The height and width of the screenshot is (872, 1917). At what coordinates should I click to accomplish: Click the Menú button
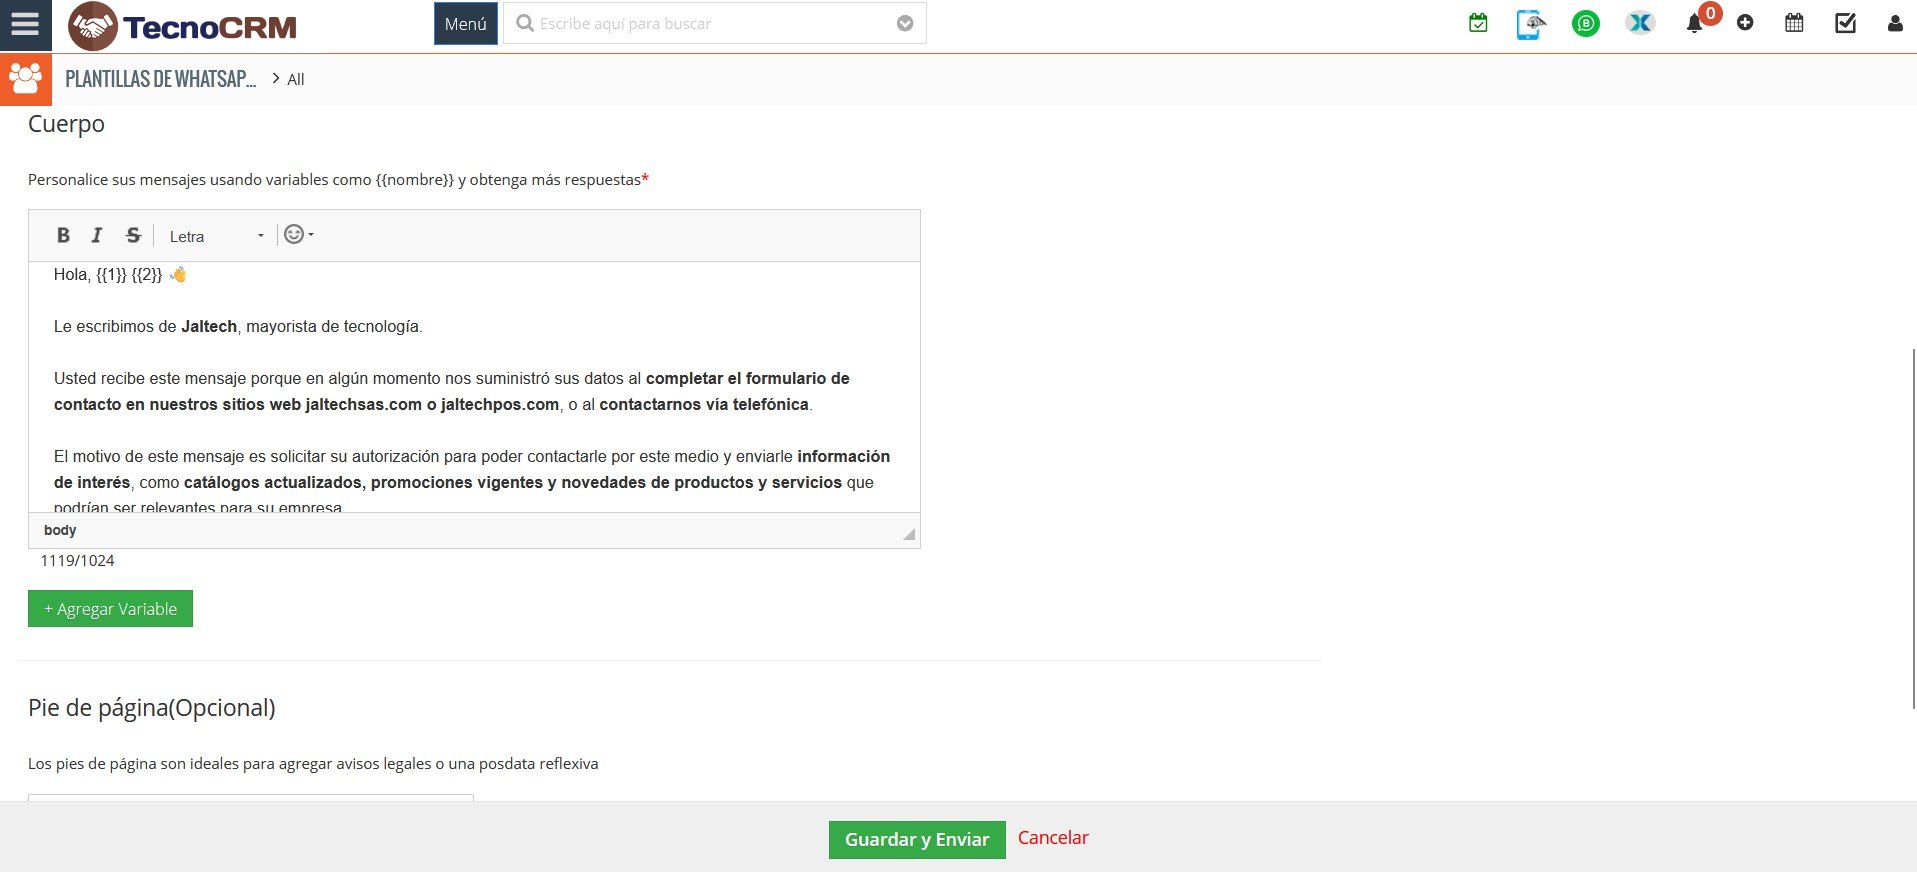pos(465,24)
